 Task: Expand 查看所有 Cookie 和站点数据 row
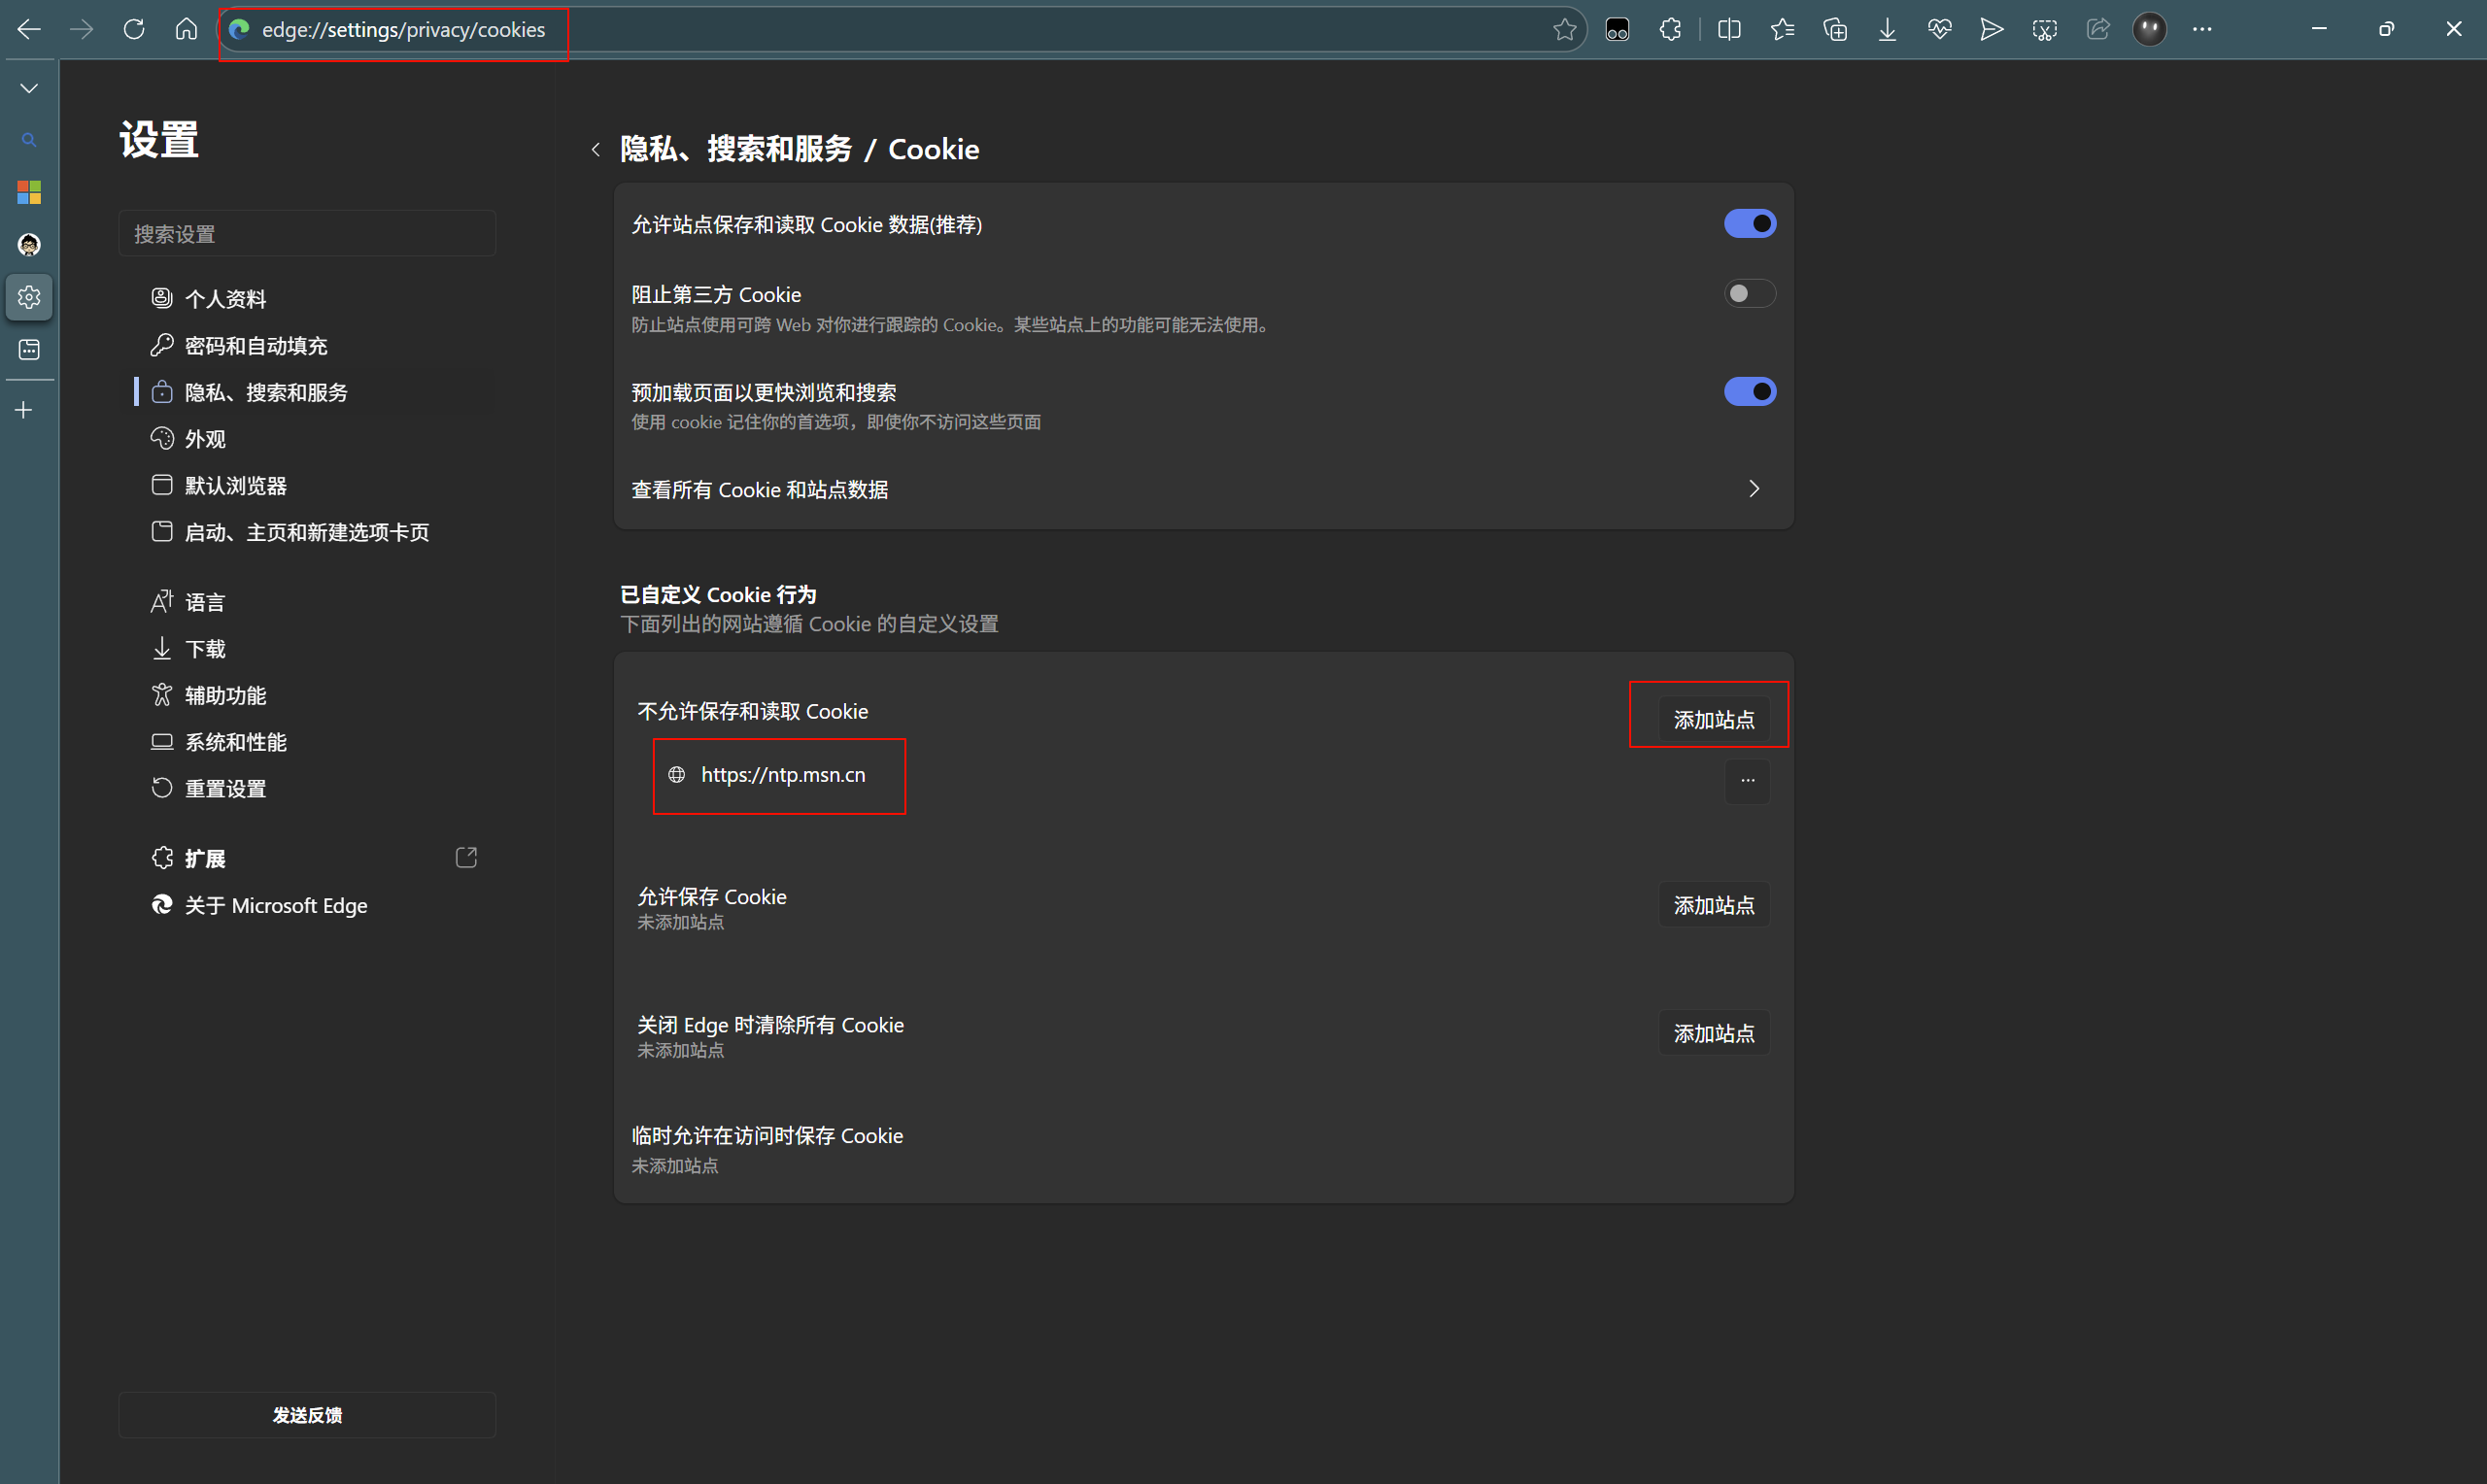pos(1203,489)
